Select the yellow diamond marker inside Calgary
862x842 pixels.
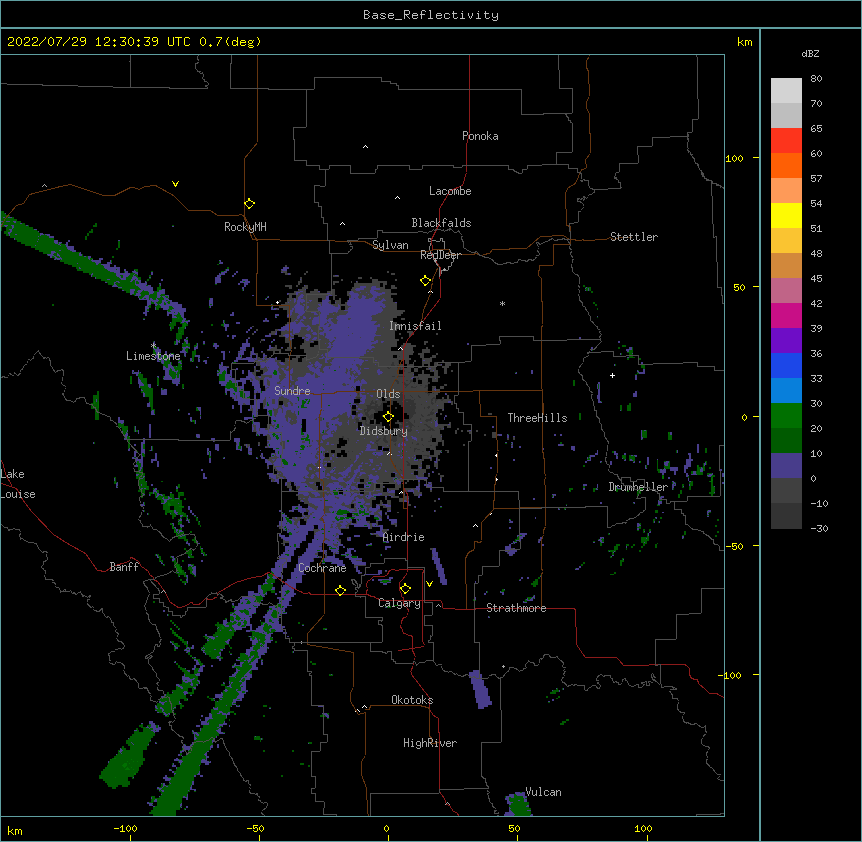coord(405,589)
